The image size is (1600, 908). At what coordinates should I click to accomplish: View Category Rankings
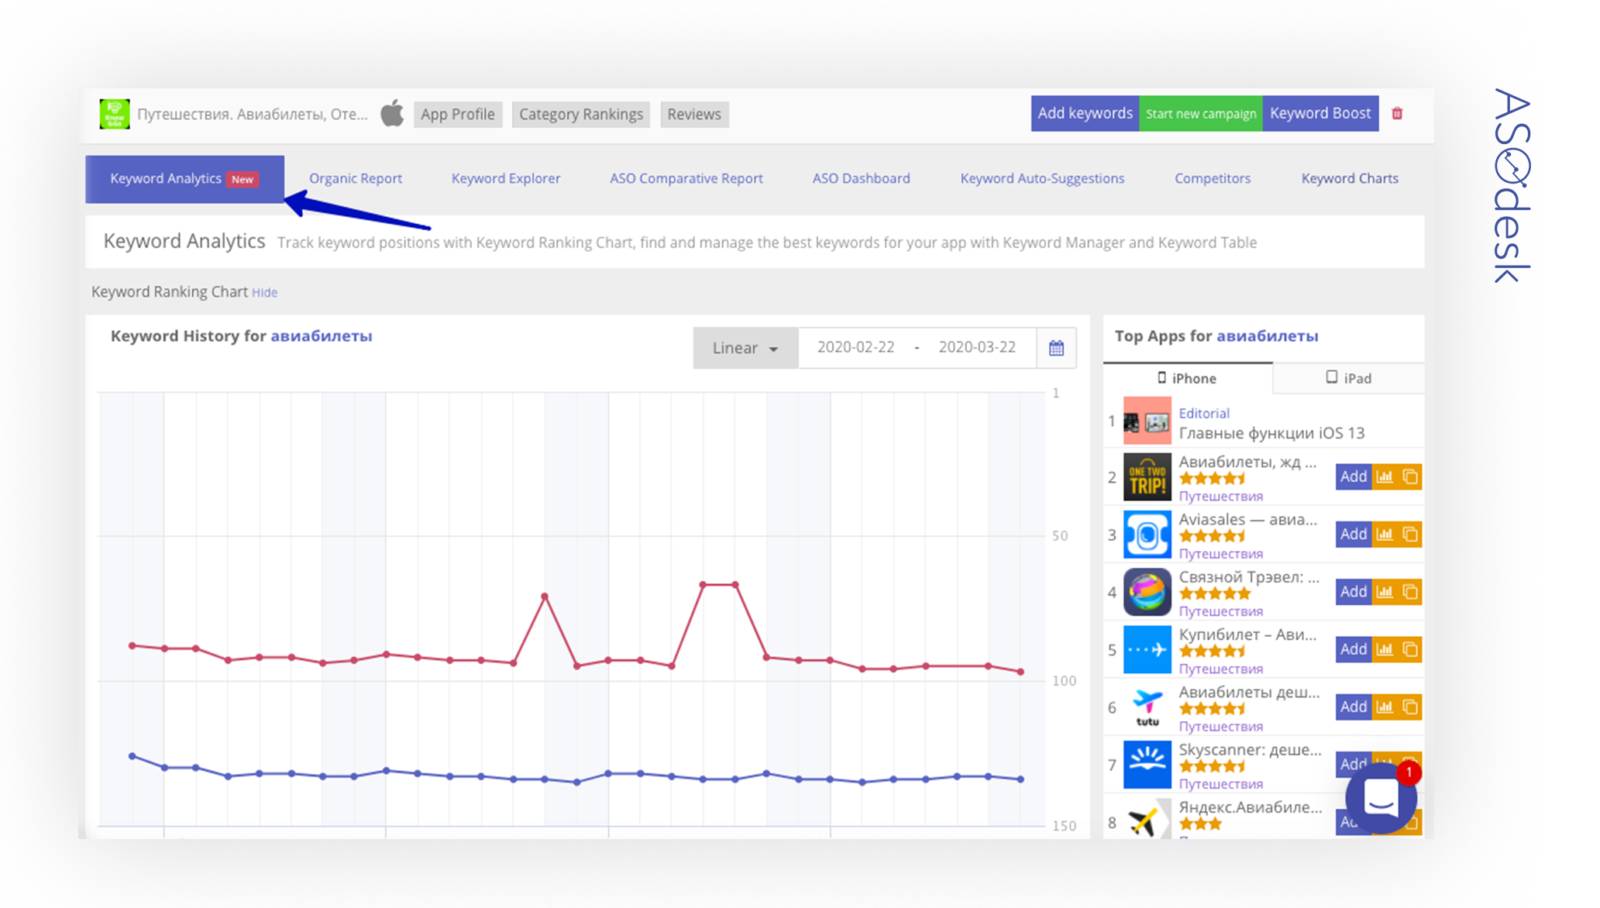coord(581,114)
